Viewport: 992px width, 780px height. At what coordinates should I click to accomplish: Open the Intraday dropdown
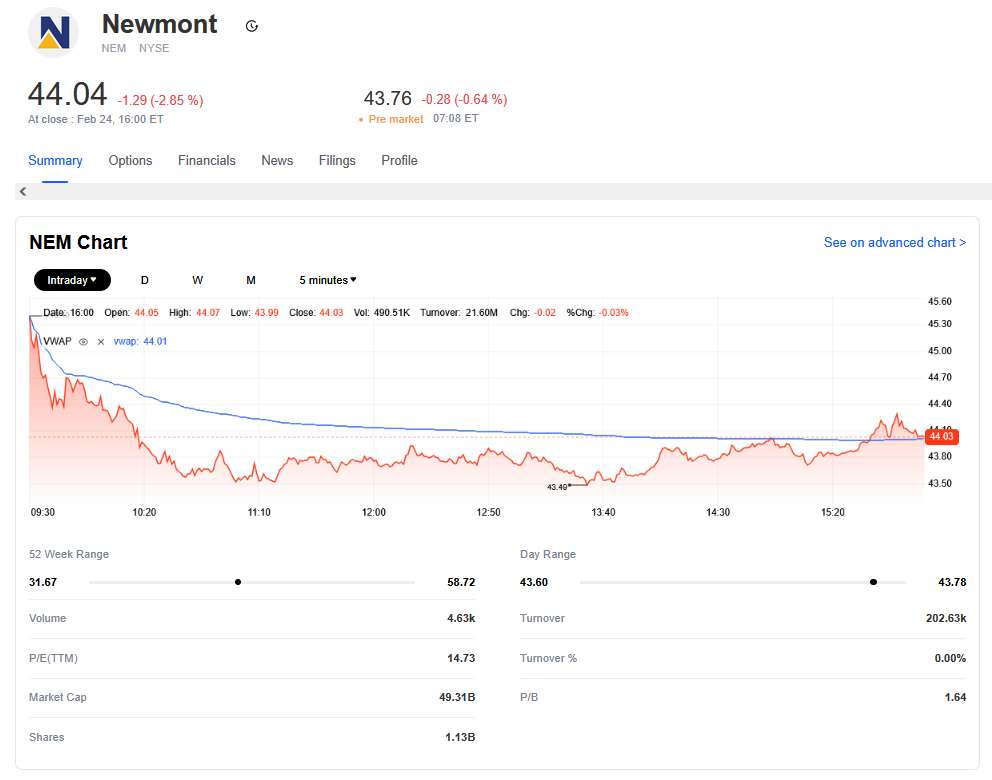click(x=72, y=280)
